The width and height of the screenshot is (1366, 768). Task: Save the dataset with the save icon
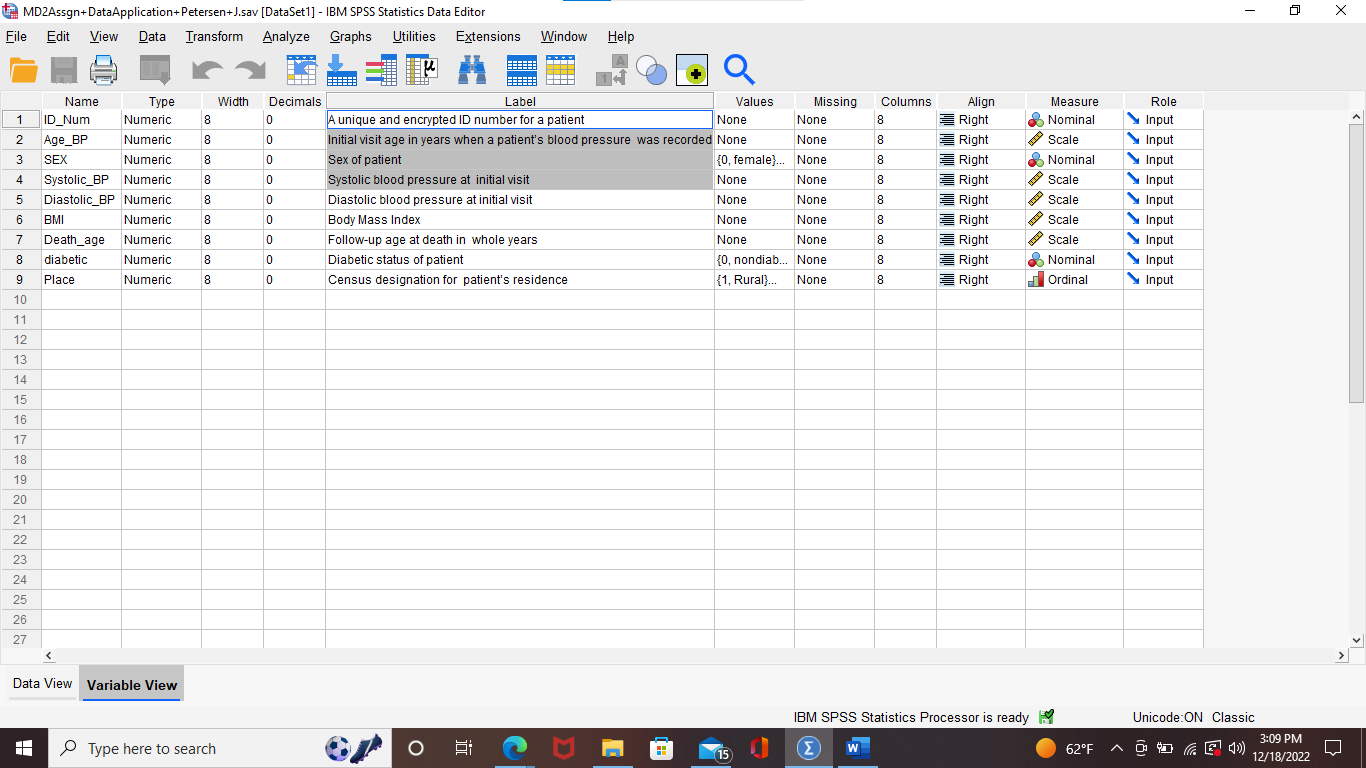pos(62,70)
